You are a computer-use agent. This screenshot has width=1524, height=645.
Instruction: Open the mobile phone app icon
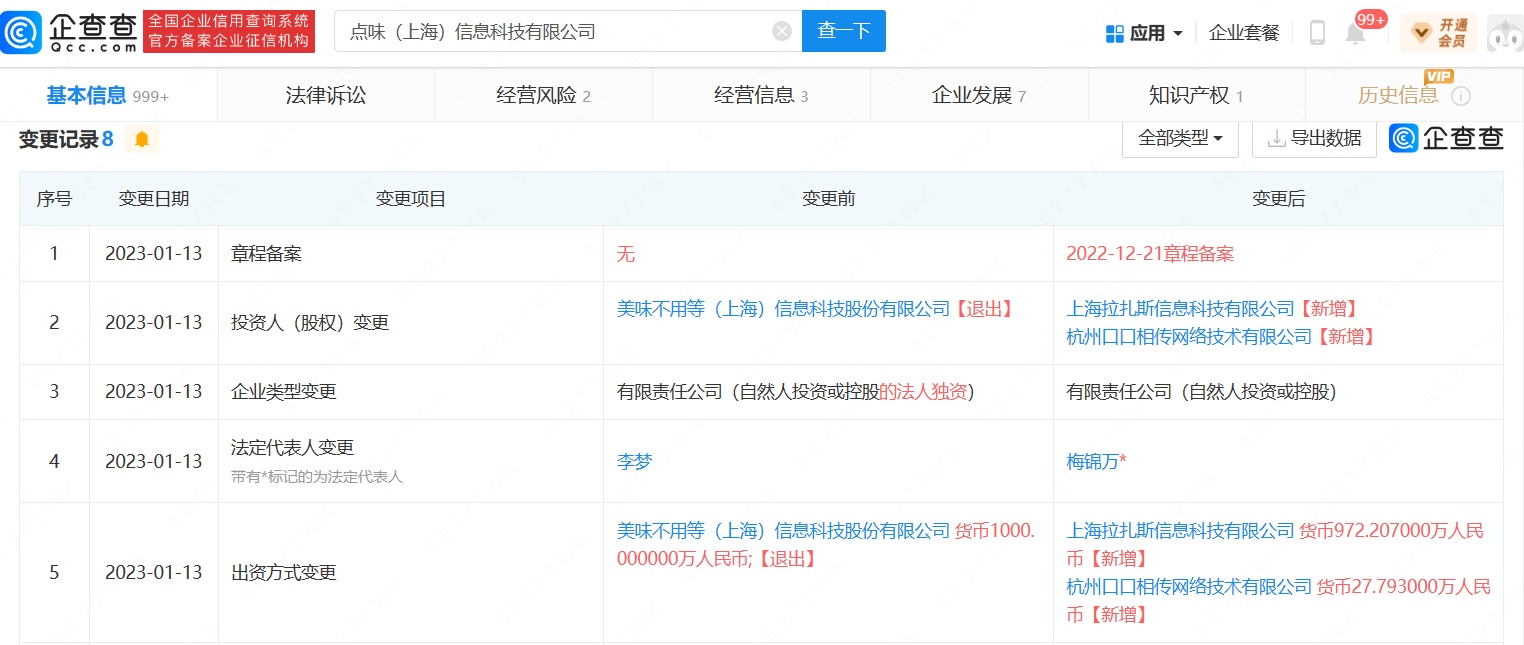click(x=1317, y=33)
